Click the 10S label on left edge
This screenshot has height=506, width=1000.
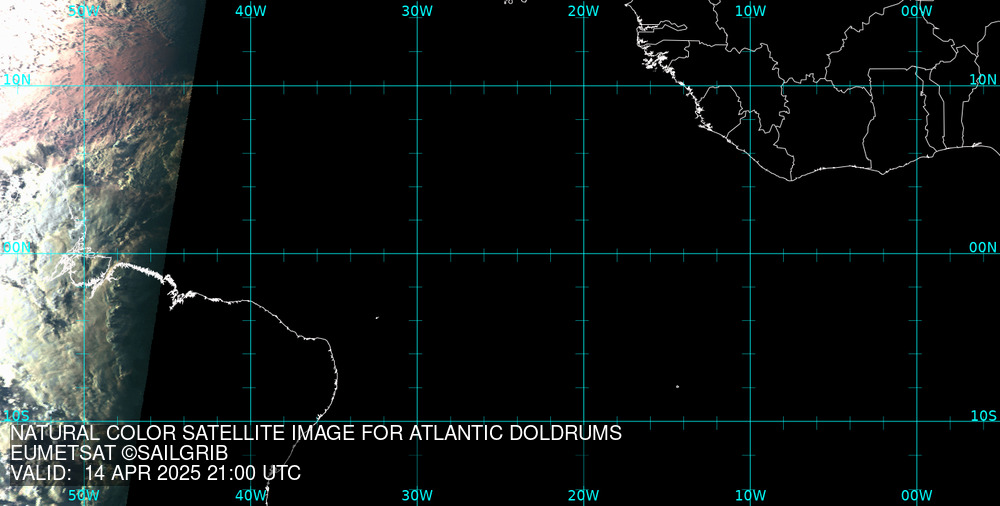pos(17,416)
